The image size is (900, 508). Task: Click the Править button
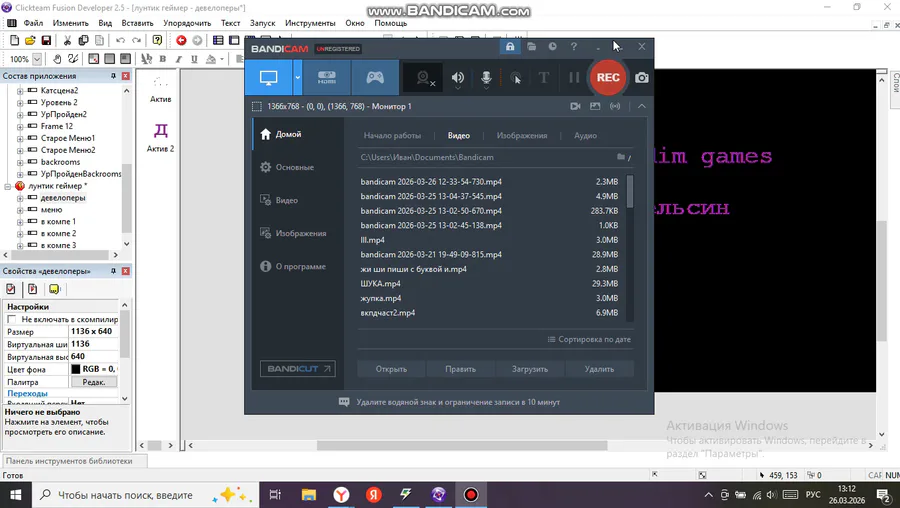tap(460, 369)
